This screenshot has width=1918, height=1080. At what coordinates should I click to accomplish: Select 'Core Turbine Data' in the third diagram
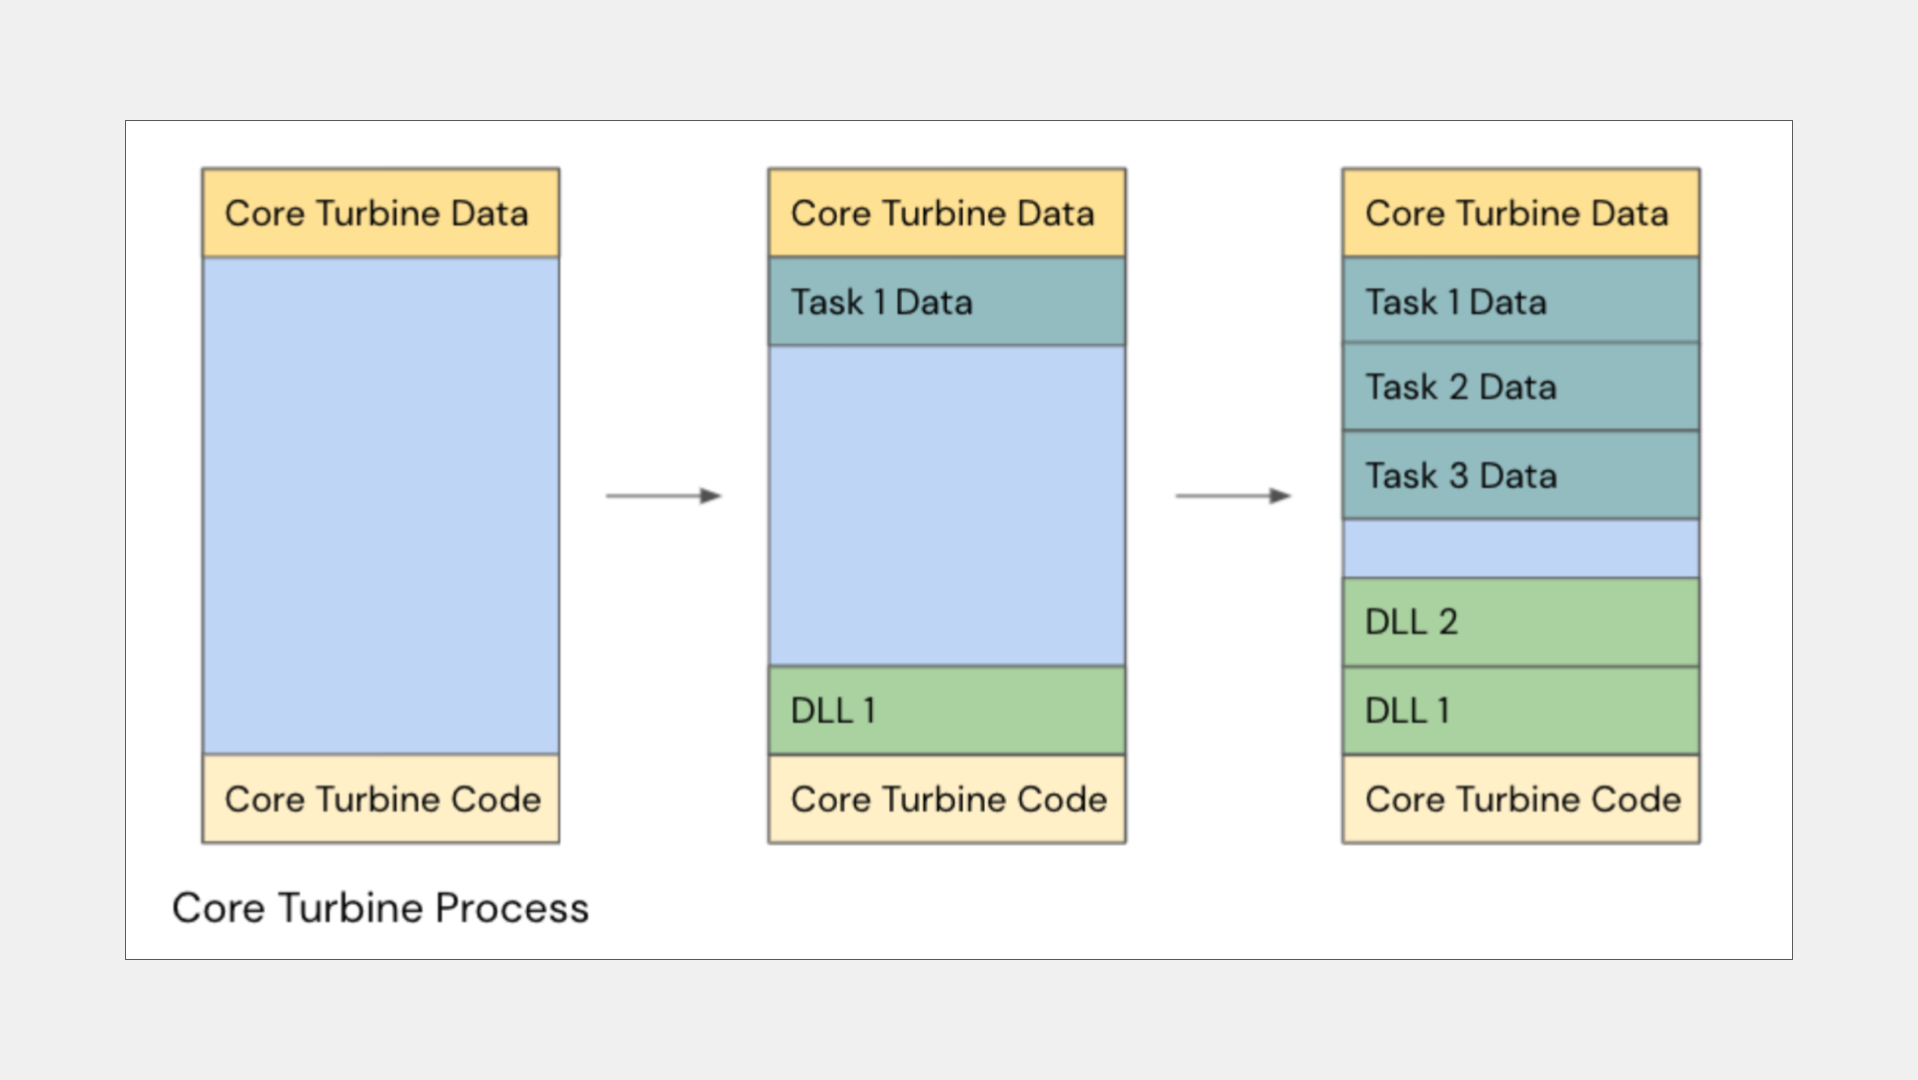[1520, 213]
